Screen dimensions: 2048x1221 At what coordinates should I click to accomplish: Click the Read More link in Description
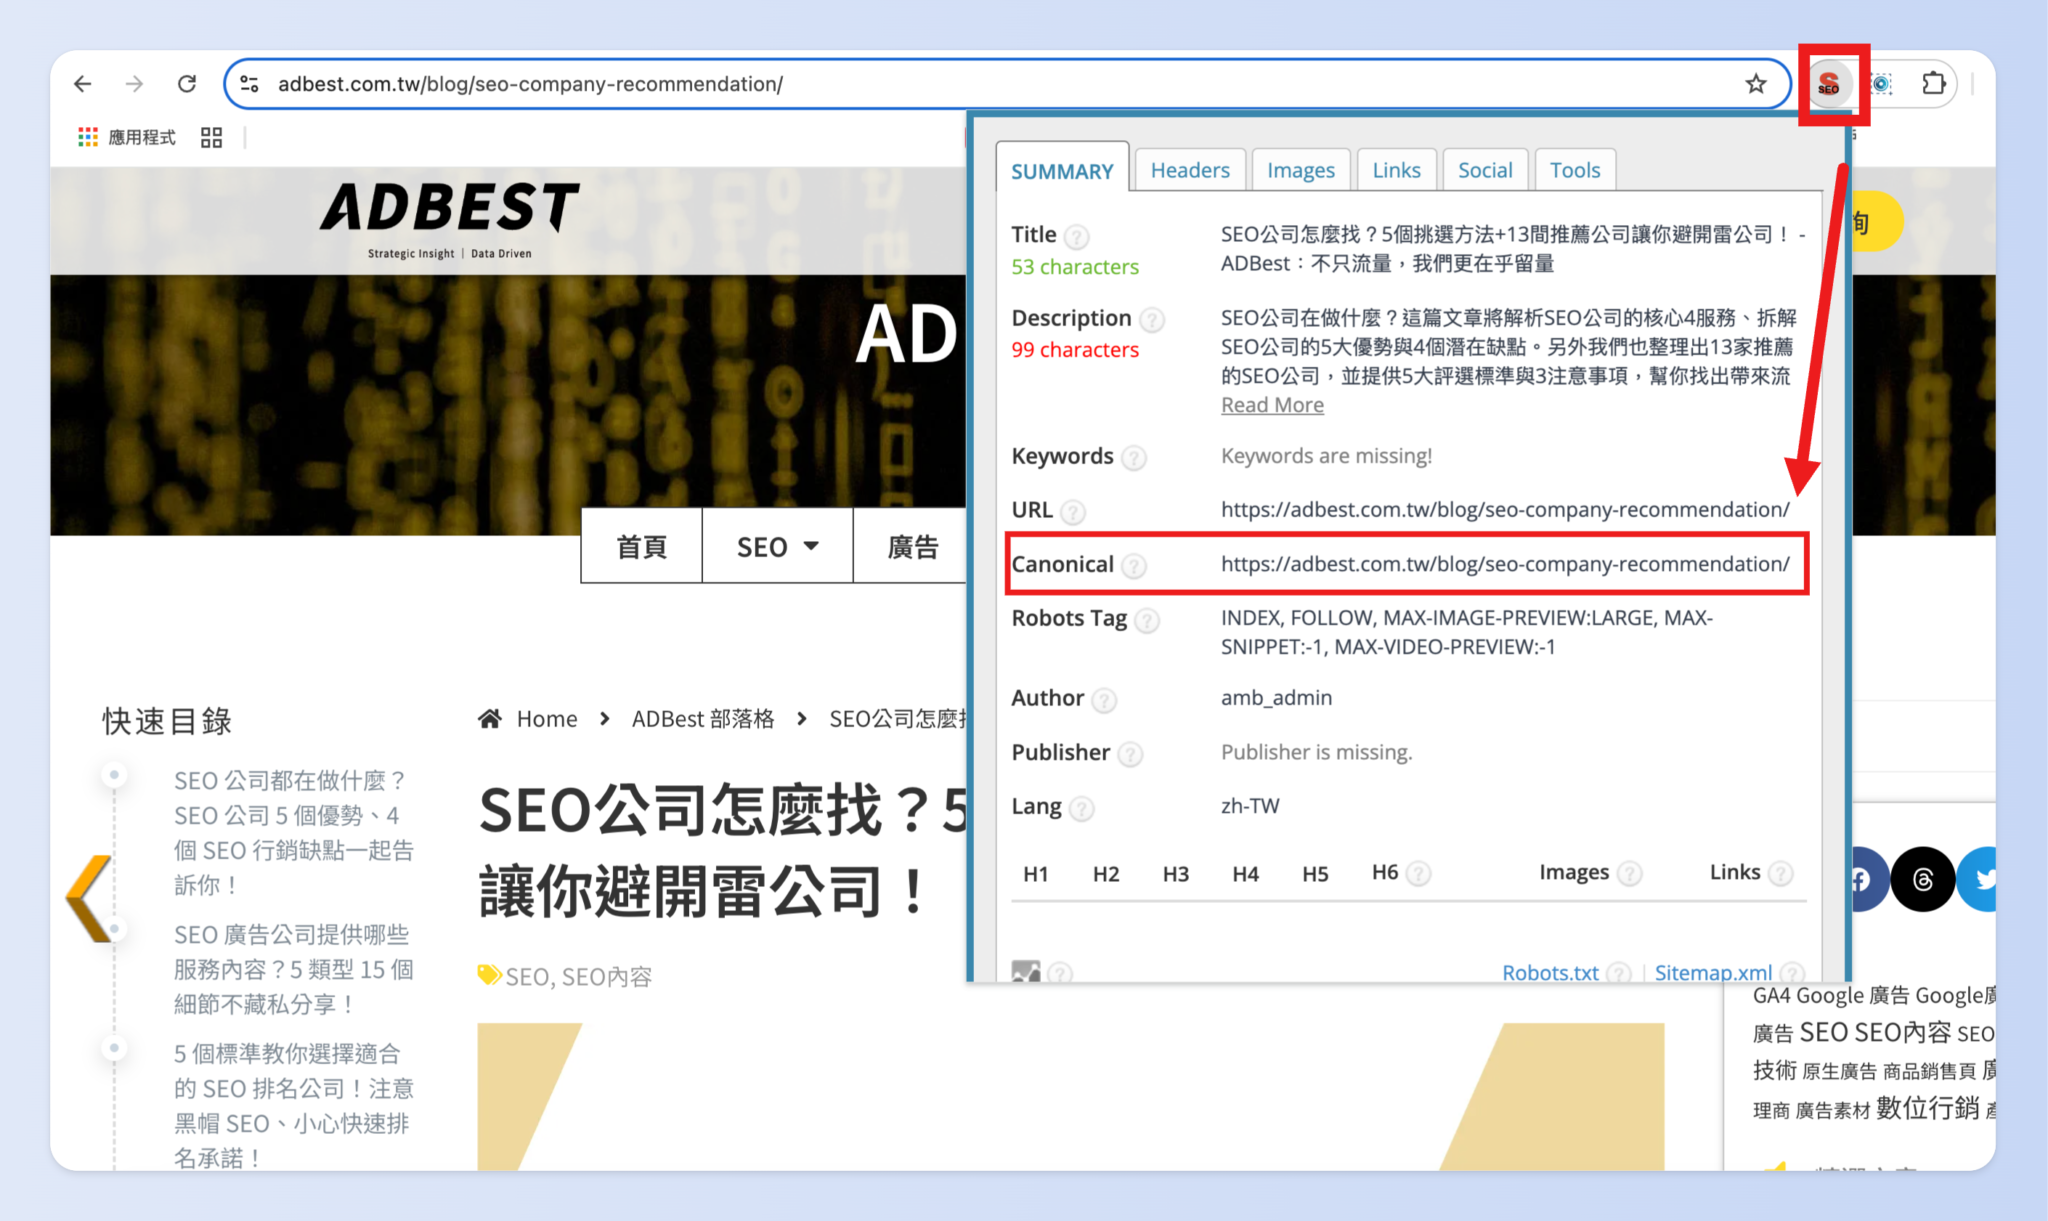point(1271,404)
